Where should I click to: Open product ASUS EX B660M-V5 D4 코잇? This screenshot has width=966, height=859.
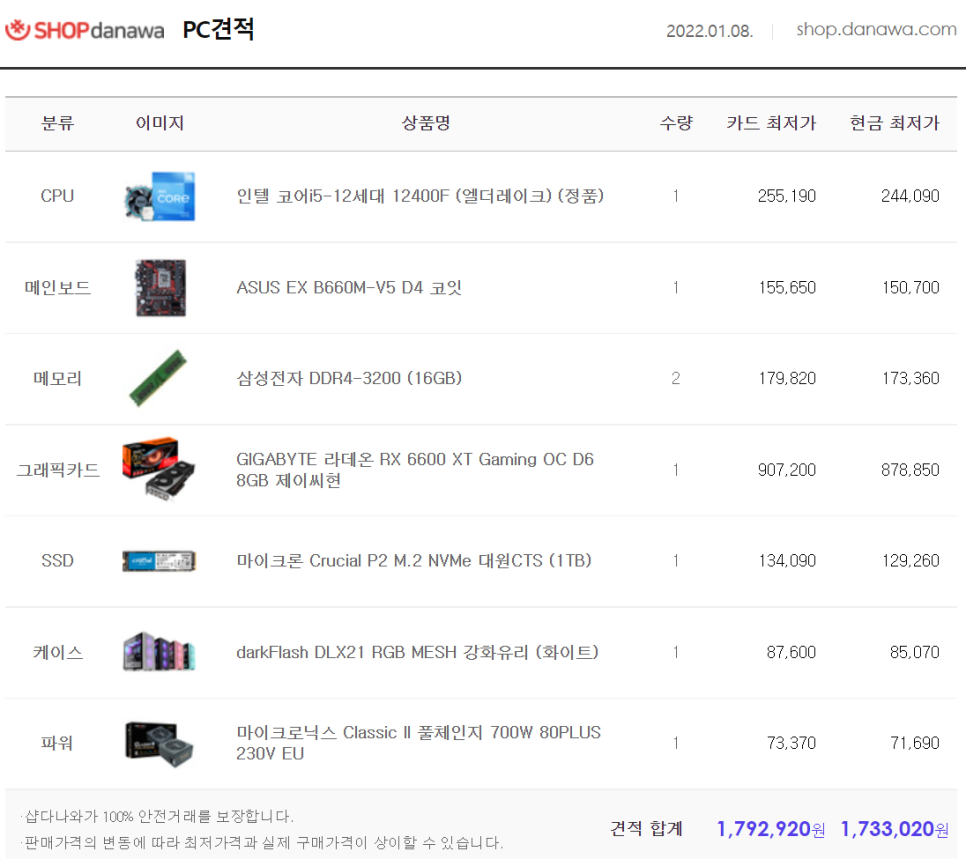(349, 288)
